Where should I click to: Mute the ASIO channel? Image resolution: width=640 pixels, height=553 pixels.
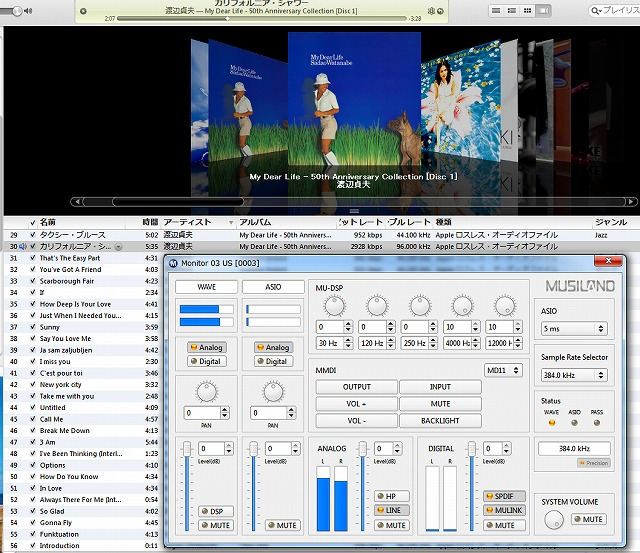click(x=282, y=526)
